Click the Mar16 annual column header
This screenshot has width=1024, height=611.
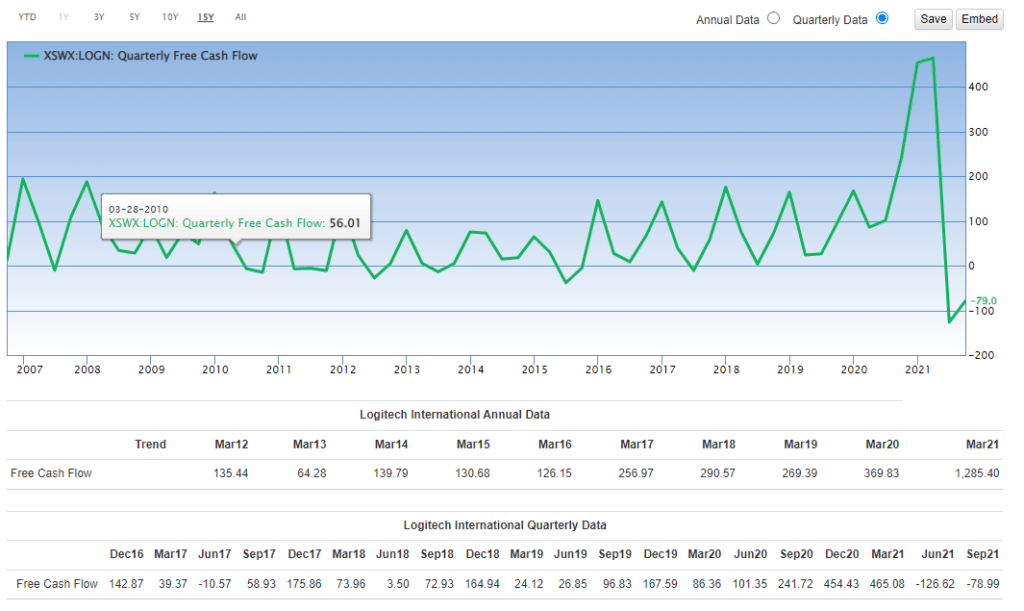click(554, 445)
